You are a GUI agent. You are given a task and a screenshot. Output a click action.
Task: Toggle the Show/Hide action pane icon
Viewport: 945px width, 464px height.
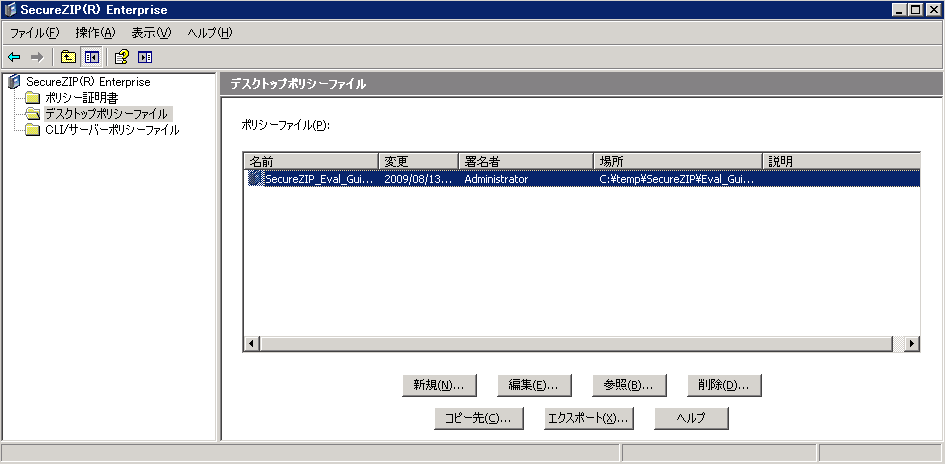click(145, 57)
